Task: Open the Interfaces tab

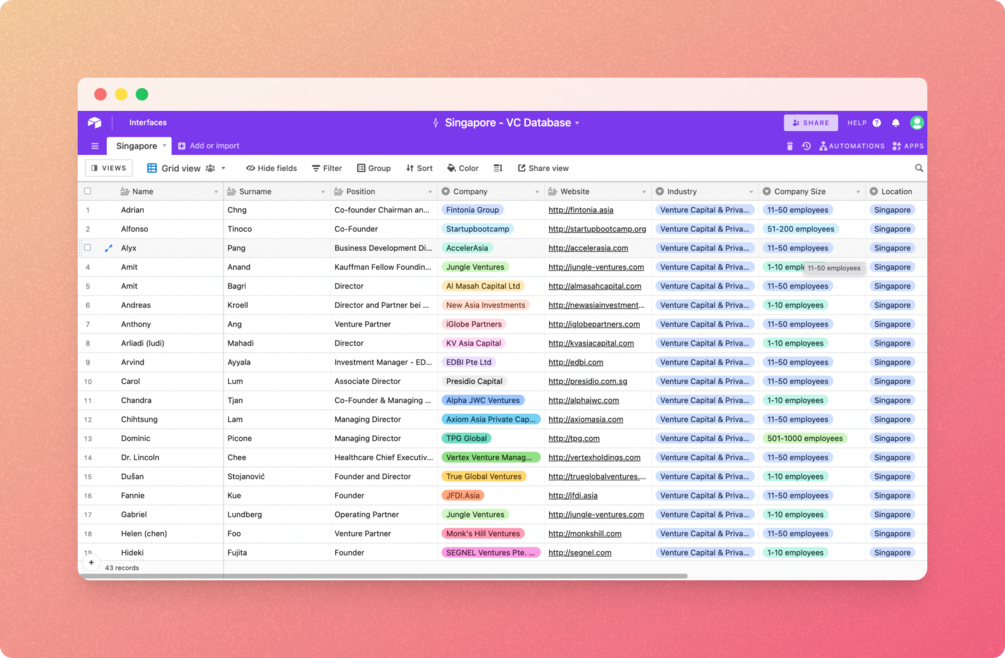Action: pos(148,122)
